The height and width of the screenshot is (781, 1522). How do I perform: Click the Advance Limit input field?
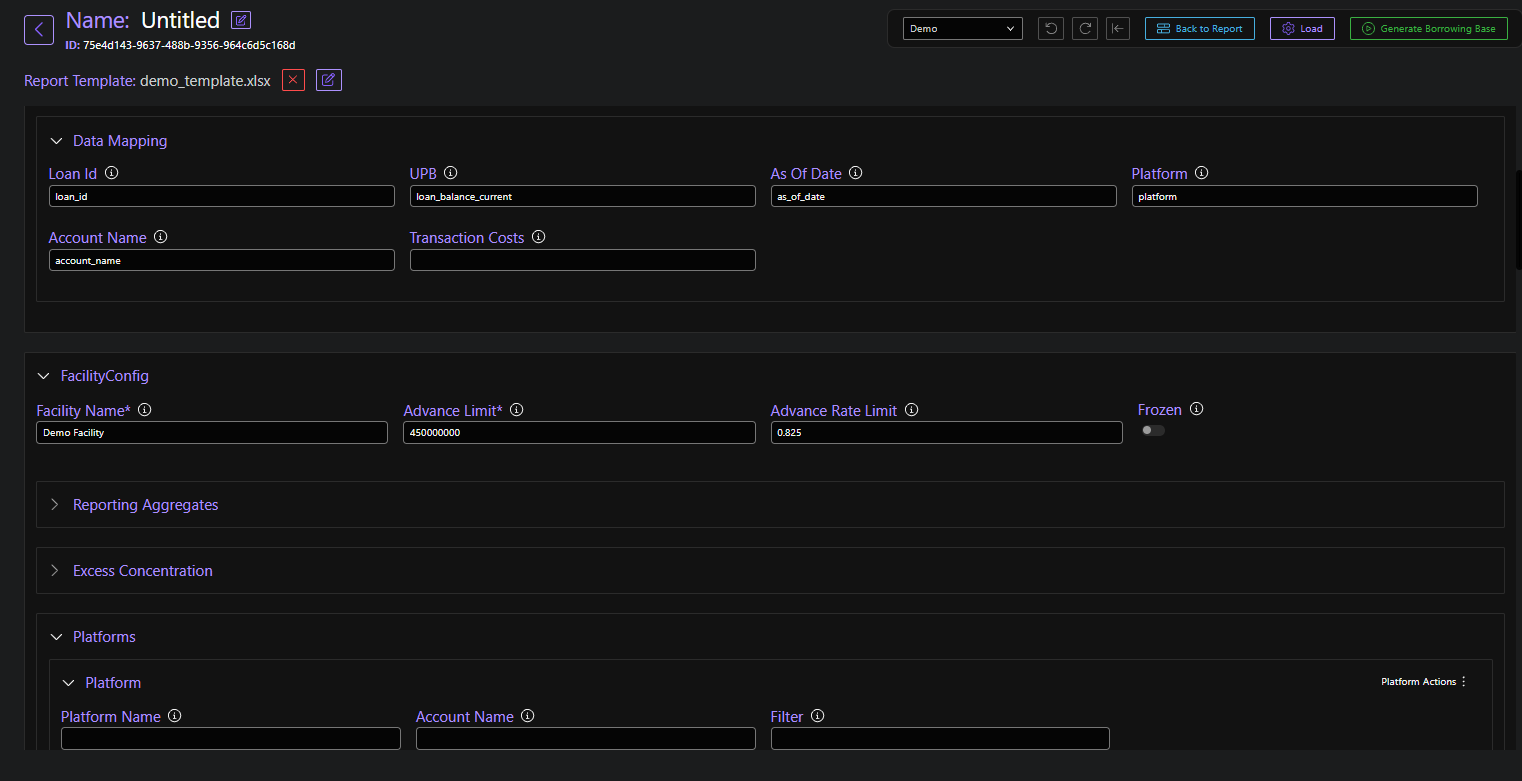point(580,432)
